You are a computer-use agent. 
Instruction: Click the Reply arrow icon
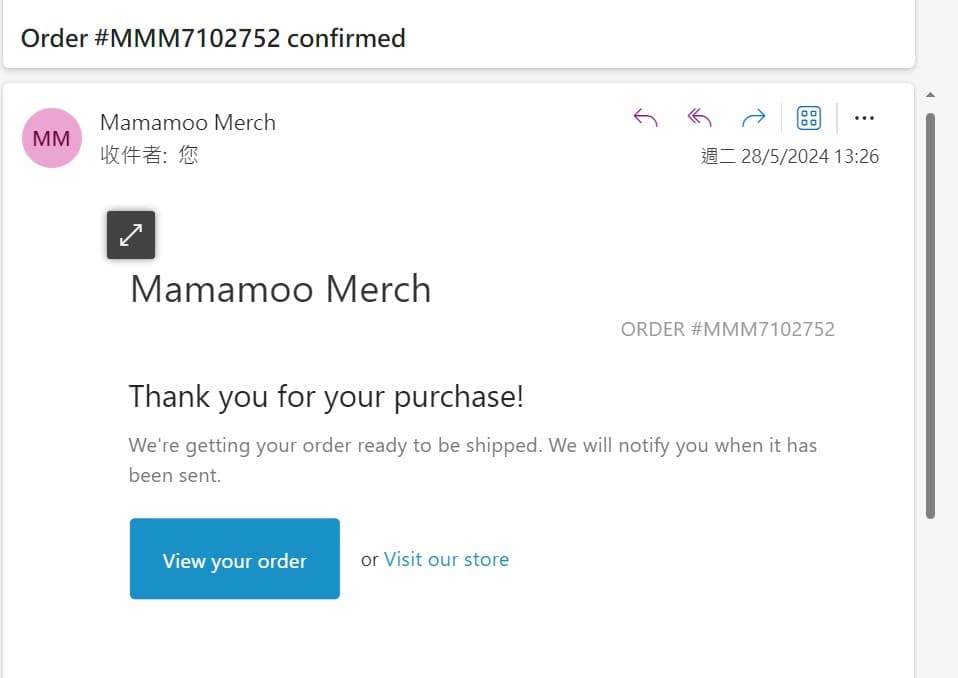tap(645, 117)
